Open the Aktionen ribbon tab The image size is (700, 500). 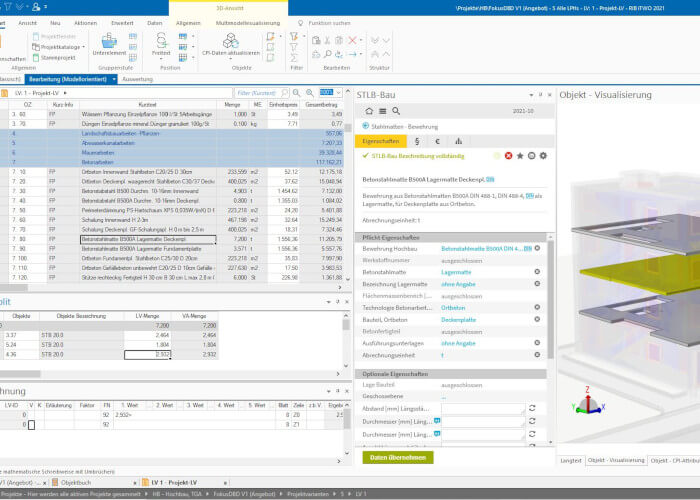[85, 23]
